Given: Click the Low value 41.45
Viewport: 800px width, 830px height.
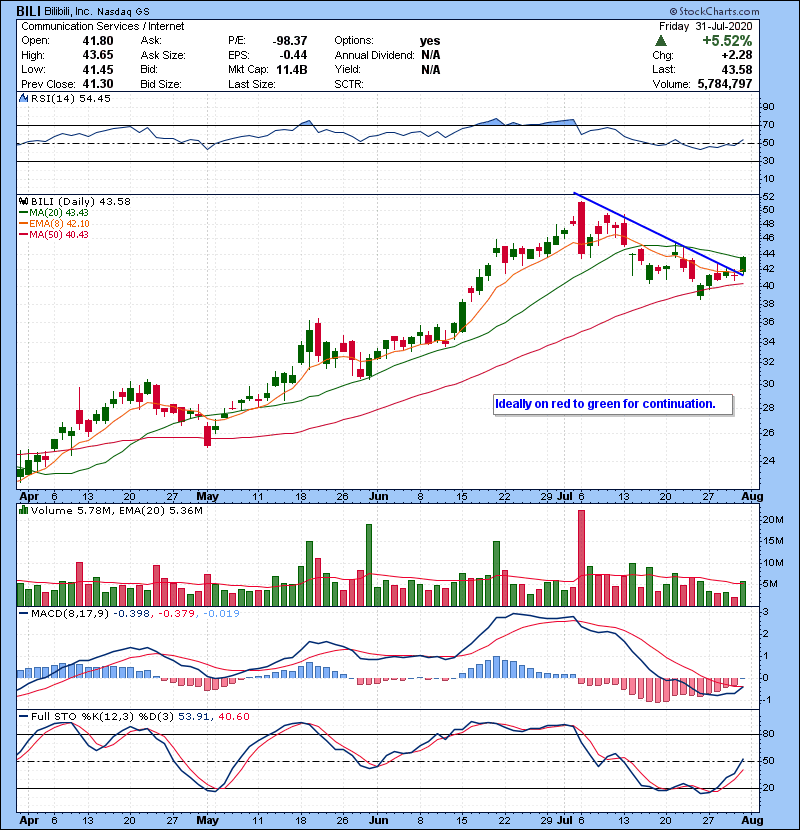Looking at the screenshot, I should point(98,69).
